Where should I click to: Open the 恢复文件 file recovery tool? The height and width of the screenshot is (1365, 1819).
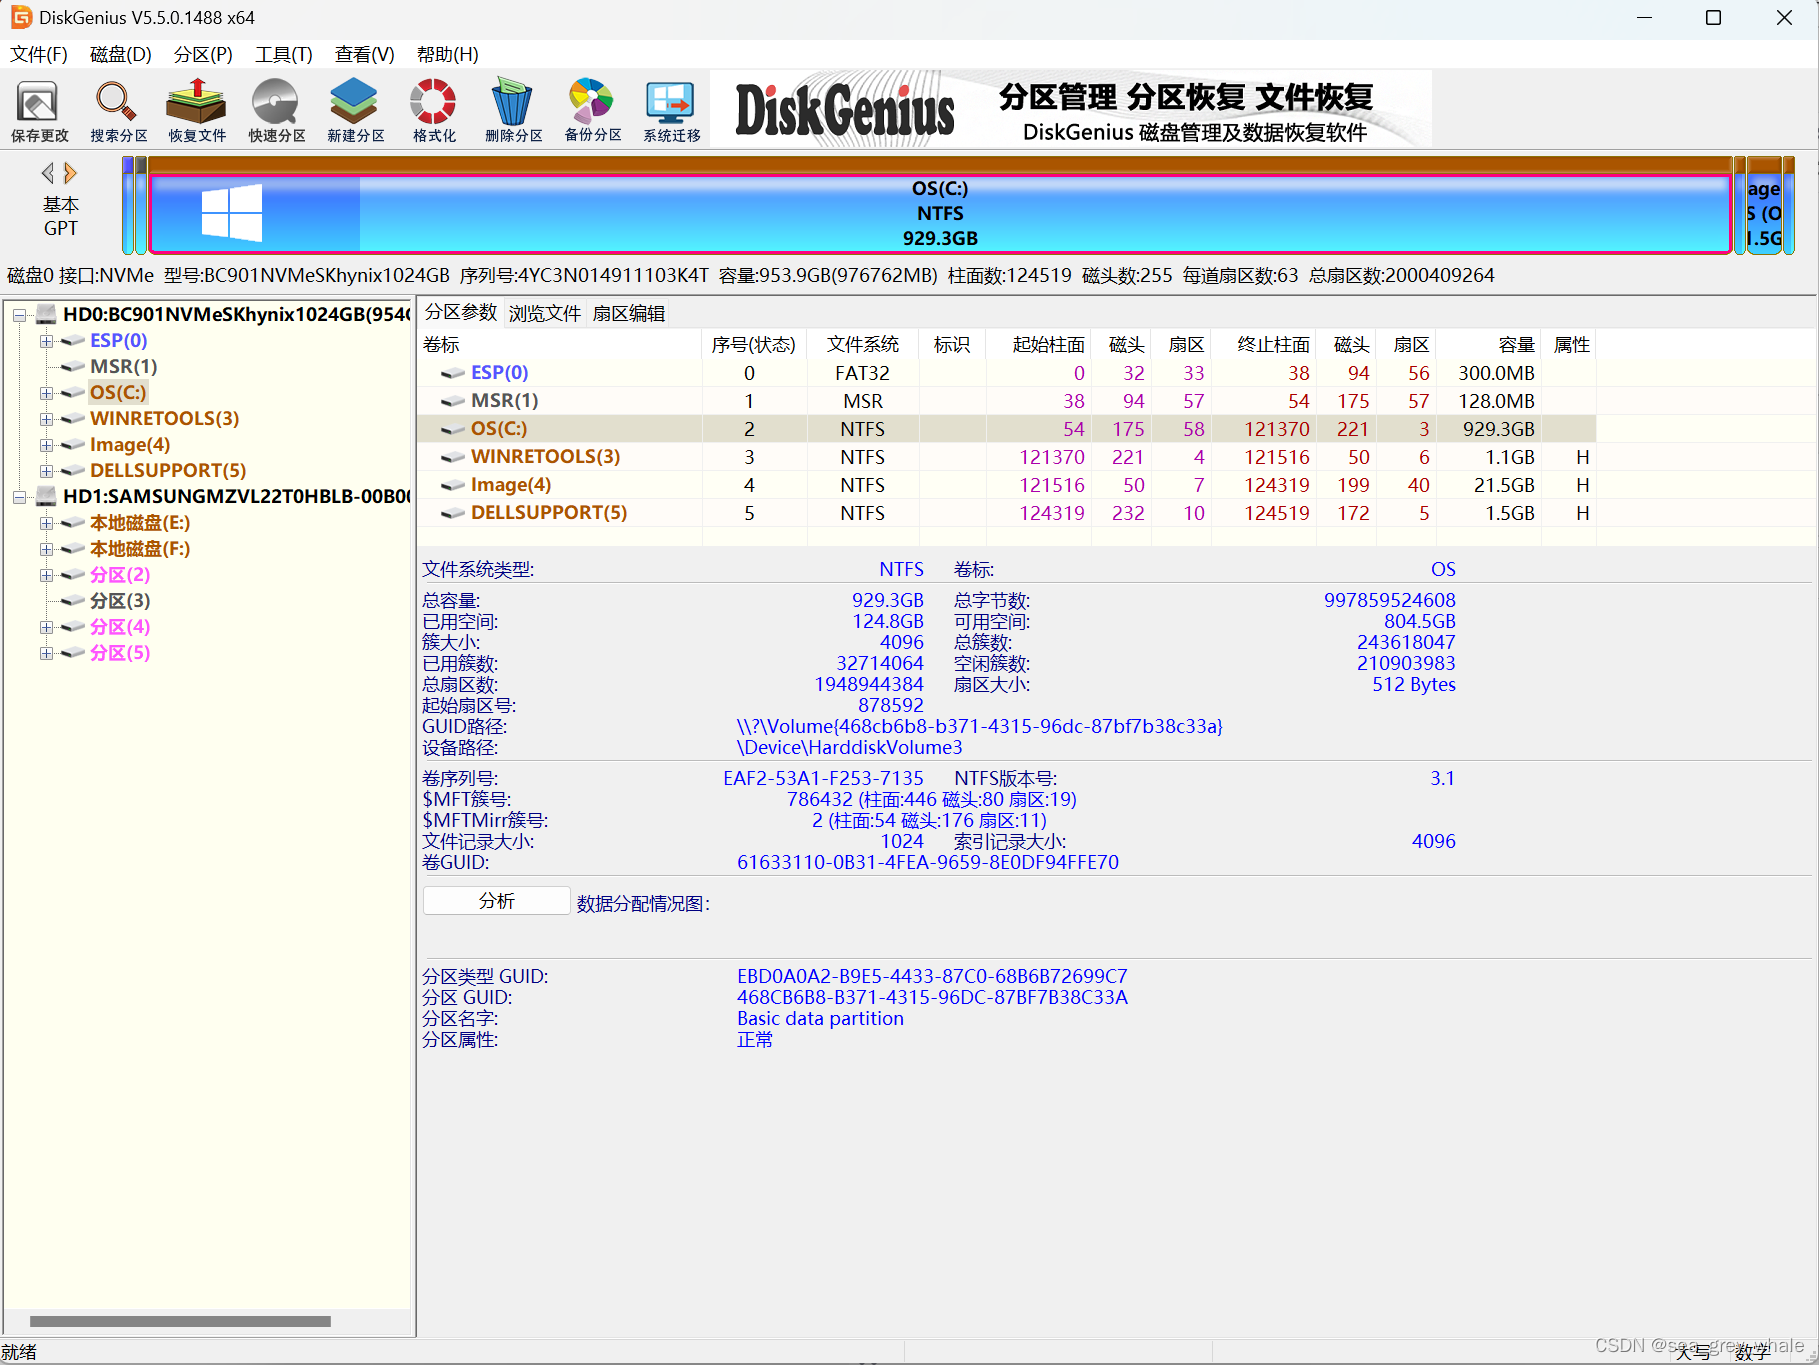click(x=196, y=110)
